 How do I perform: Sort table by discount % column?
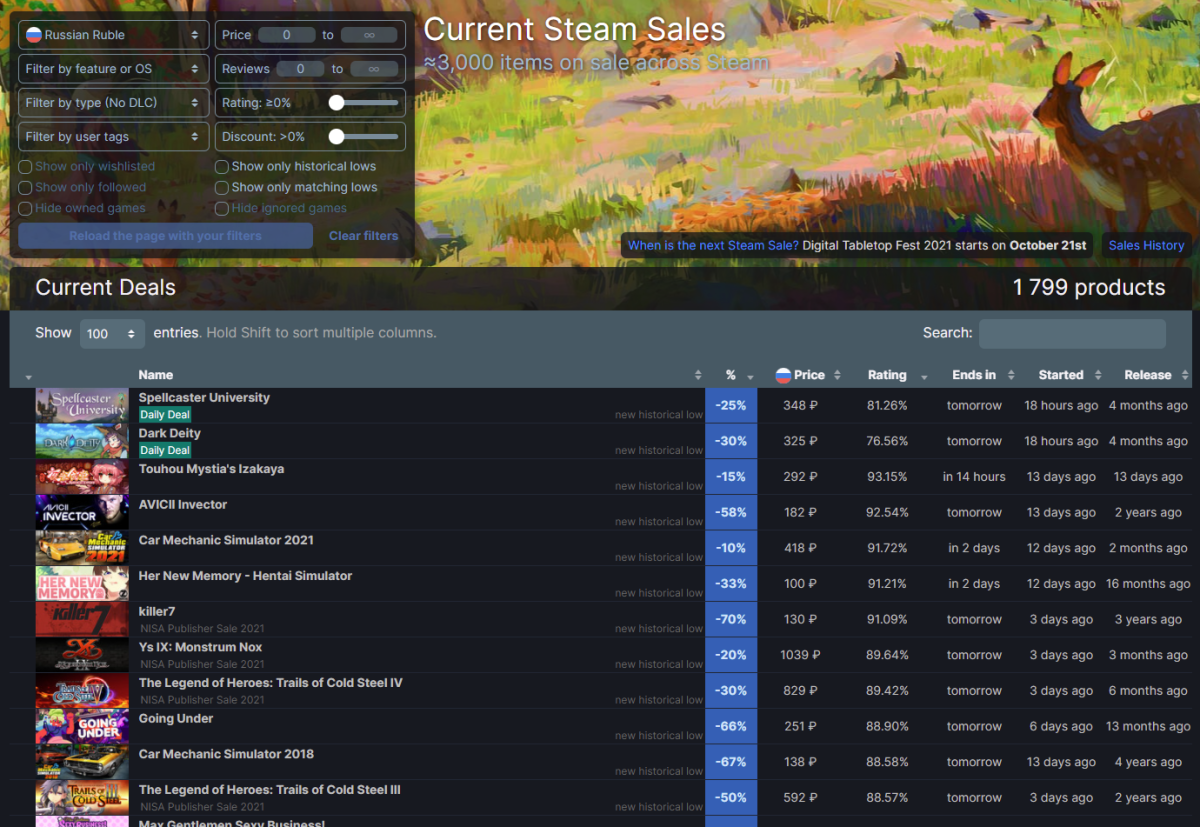click(732, 375)
